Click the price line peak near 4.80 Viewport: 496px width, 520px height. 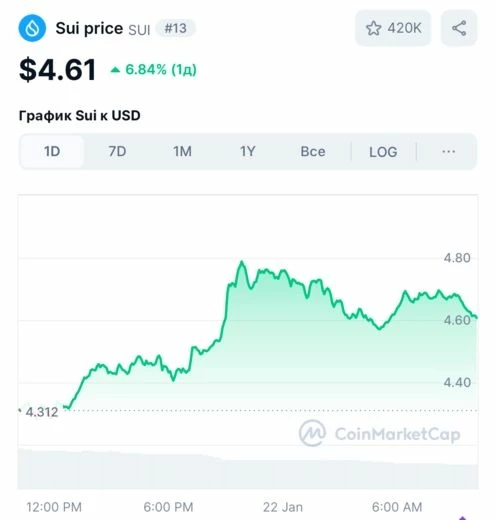tap(242, 262)
